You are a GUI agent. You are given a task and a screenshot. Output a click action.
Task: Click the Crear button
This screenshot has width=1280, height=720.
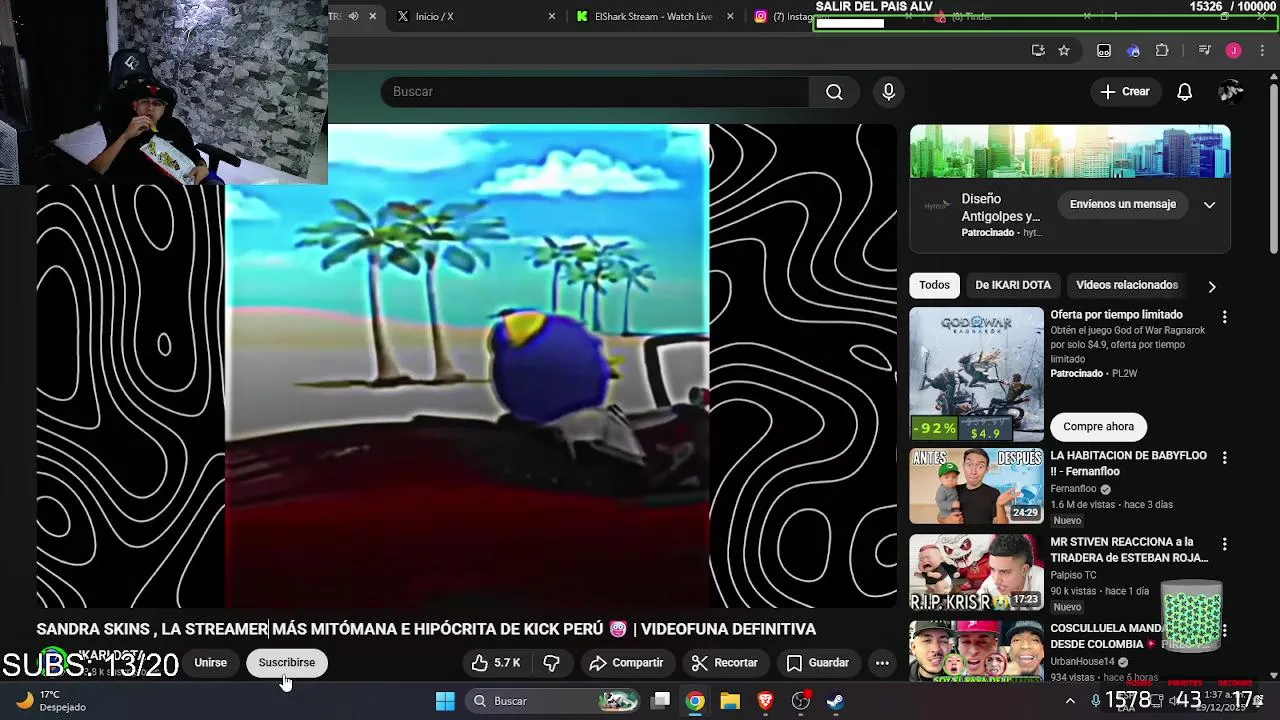pyautogui.click(x=1125, y=92)
